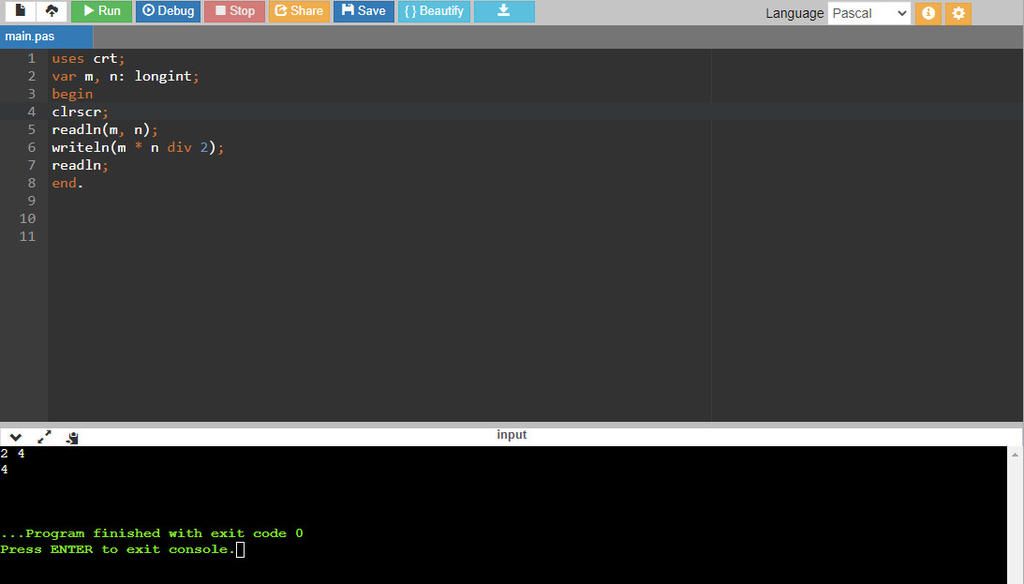Beautify the source code
Image resolution: width=1024 pixels, height=584 pixels.
pyautogui.click(x=434, y=11)
